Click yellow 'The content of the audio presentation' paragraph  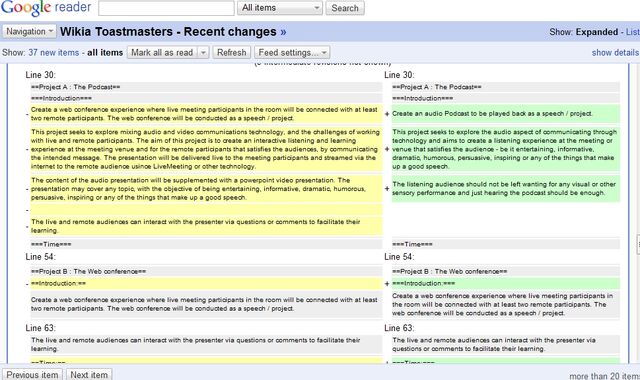point(206,189)
